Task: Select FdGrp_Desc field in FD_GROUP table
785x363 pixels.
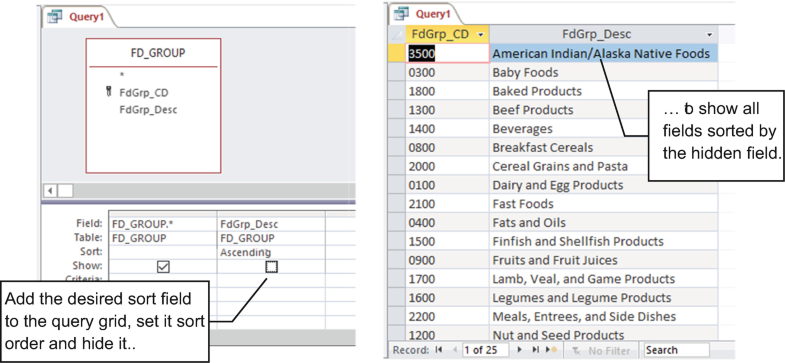Action: pyautogui.click(x=148, y=110)
